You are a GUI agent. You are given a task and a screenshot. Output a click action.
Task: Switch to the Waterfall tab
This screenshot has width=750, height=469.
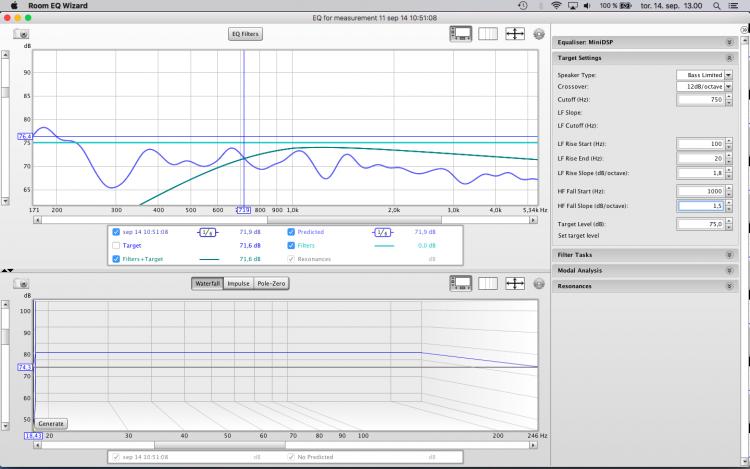point(207,284)
